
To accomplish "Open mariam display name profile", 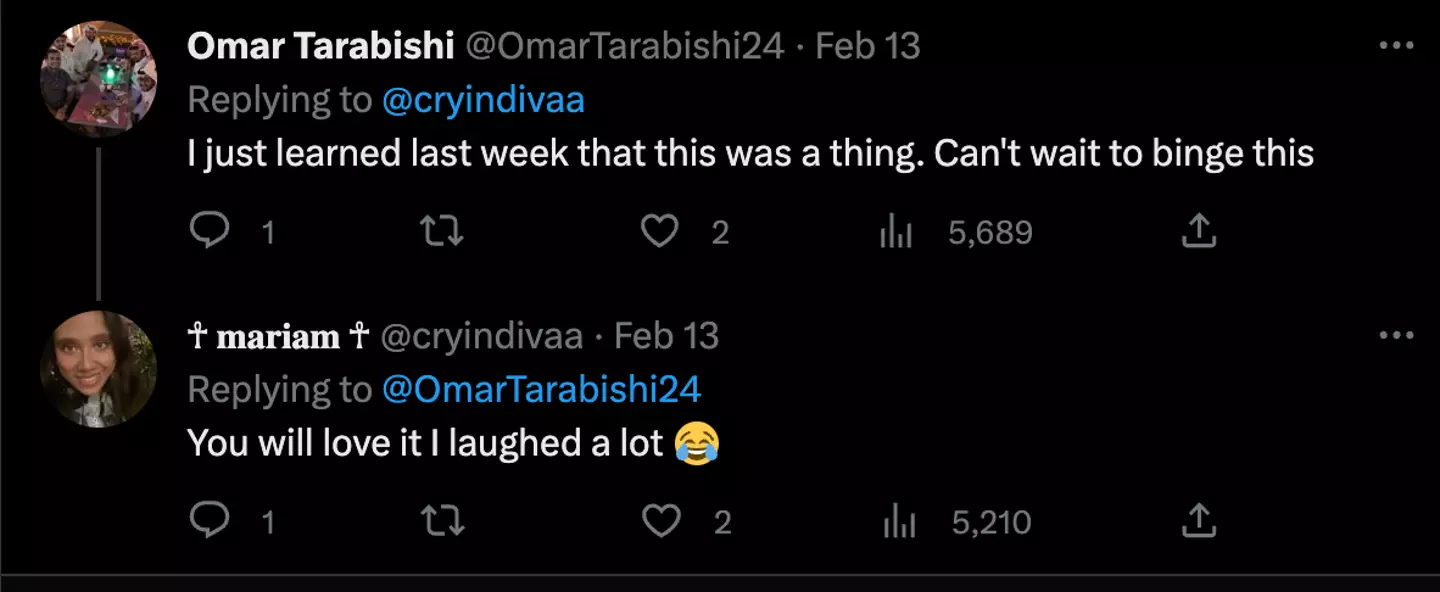I will click(x=278, y=336).
